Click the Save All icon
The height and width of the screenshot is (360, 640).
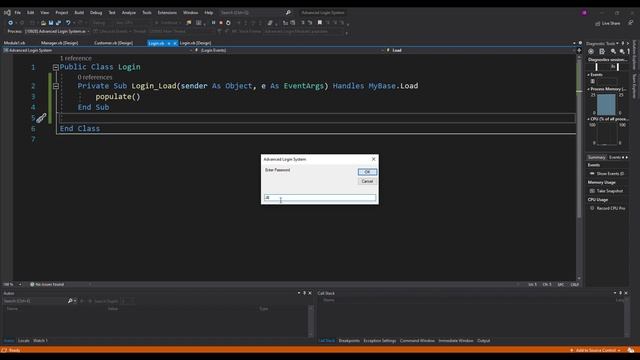tap(58, 23)
